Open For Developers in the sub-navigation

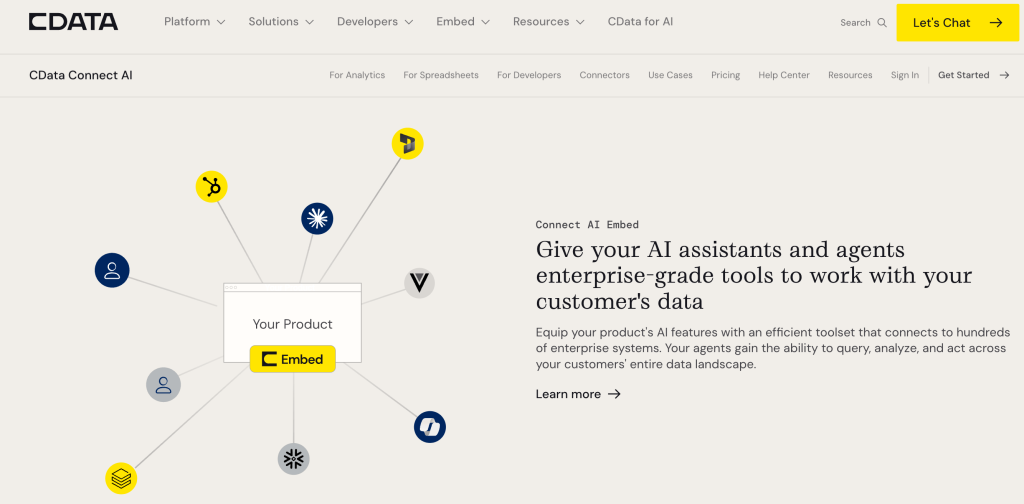pyautogui.click(x=529, y=75)
